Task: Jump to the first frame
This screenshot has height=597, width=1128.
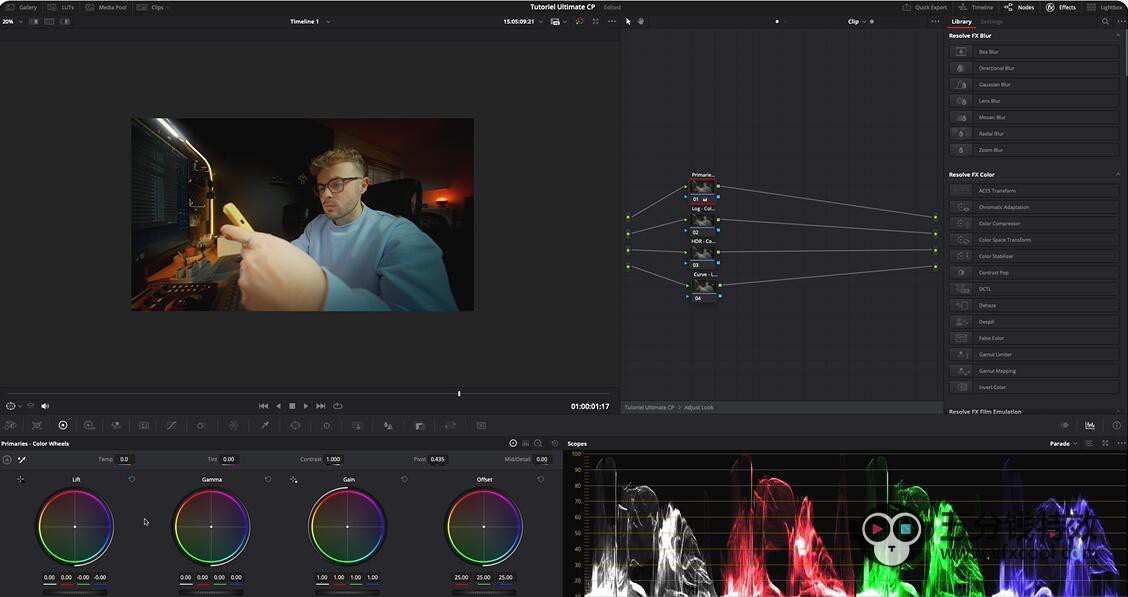Action: point(263,406)
